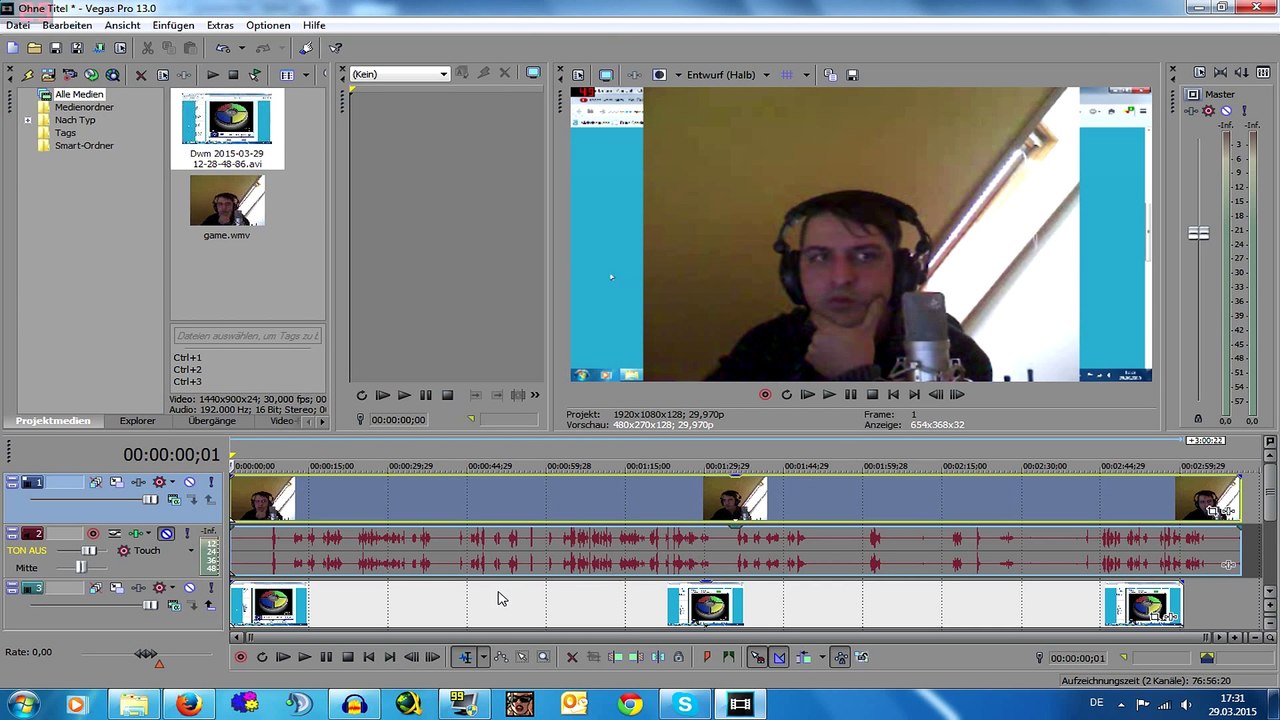Screen dimensions: 1280x720
Task: Copy snapshot to clipboard in preview toolbar
Action: [831, 75]
